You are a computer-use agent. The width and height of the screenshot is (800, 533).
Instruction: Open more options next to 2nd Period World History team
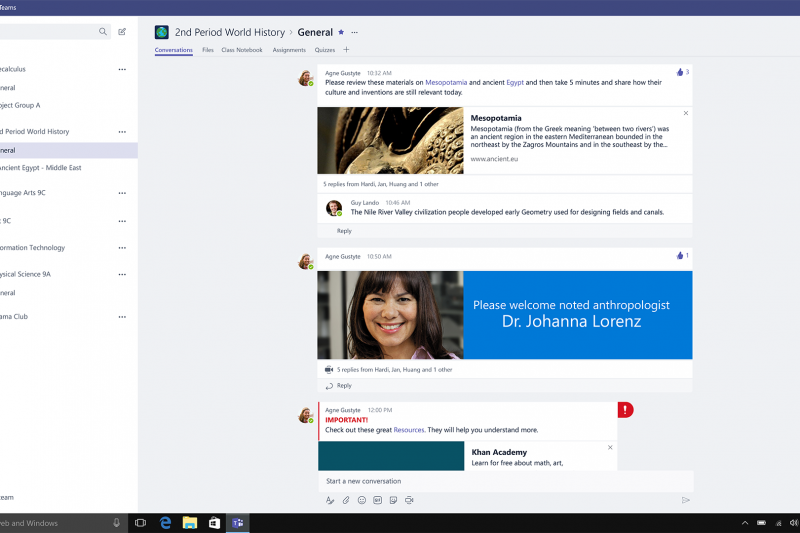point(122,131)
